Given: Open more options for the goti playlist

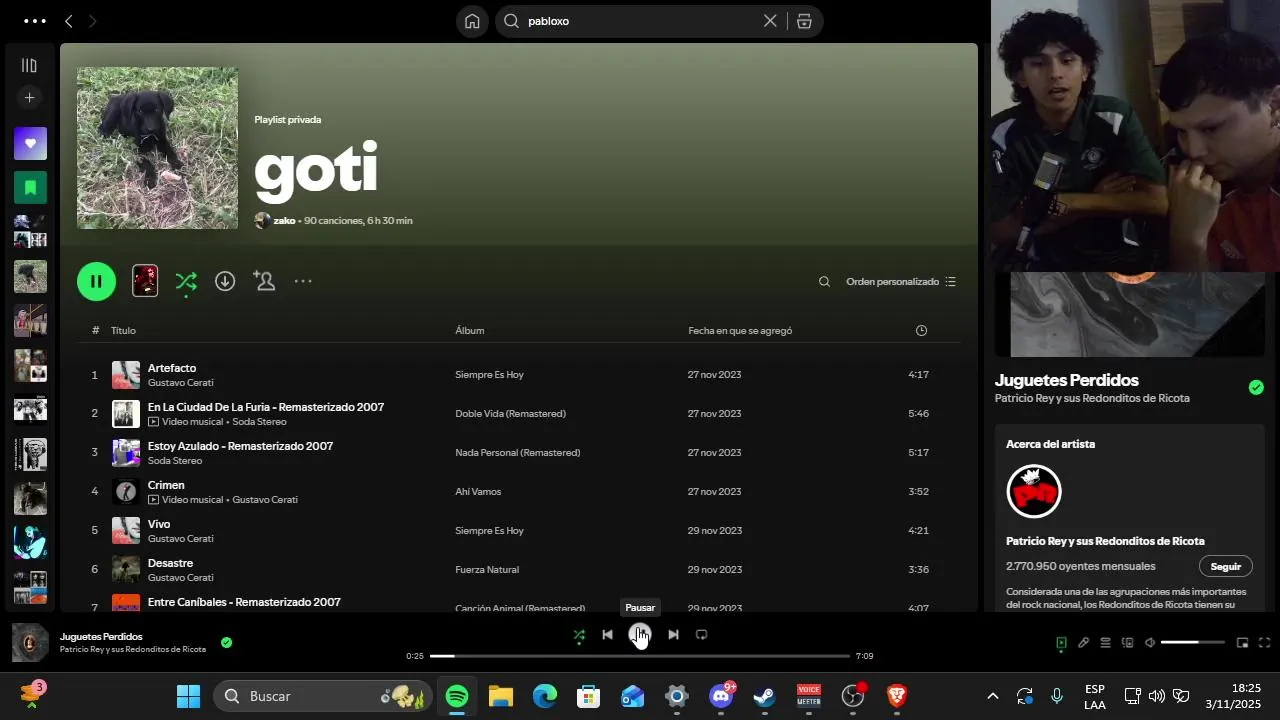Looking at the screenshot, I should click(303, 282).
